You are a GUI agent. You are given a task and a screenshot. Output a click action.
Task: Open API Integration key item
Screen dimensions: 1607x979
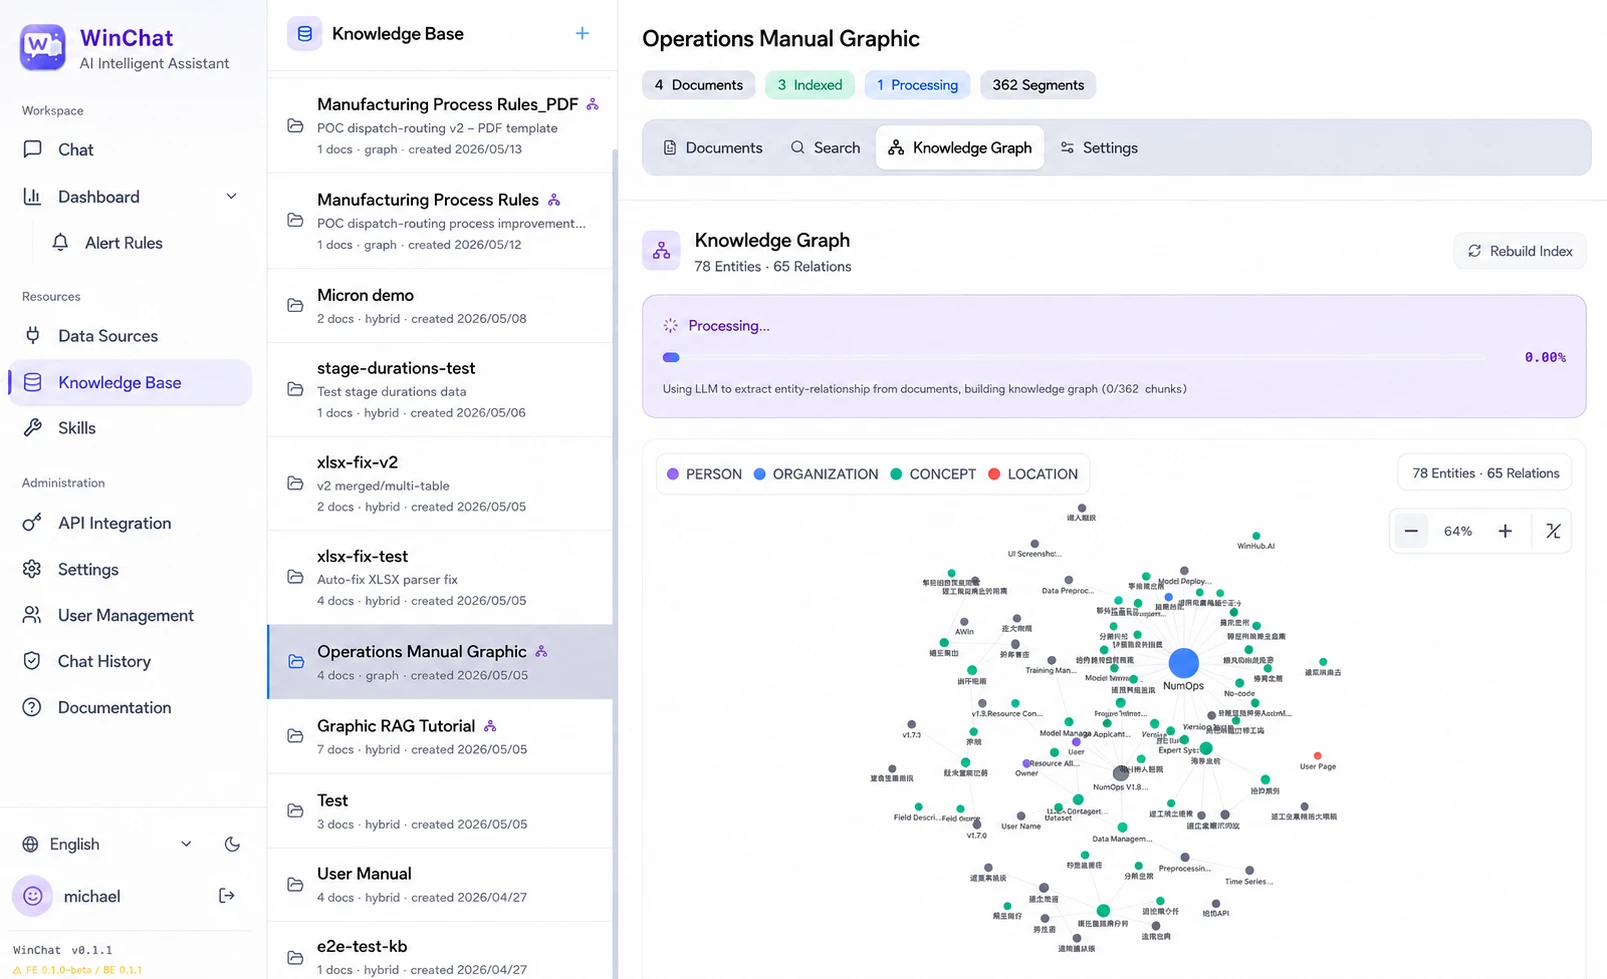[x=130, y=523]
